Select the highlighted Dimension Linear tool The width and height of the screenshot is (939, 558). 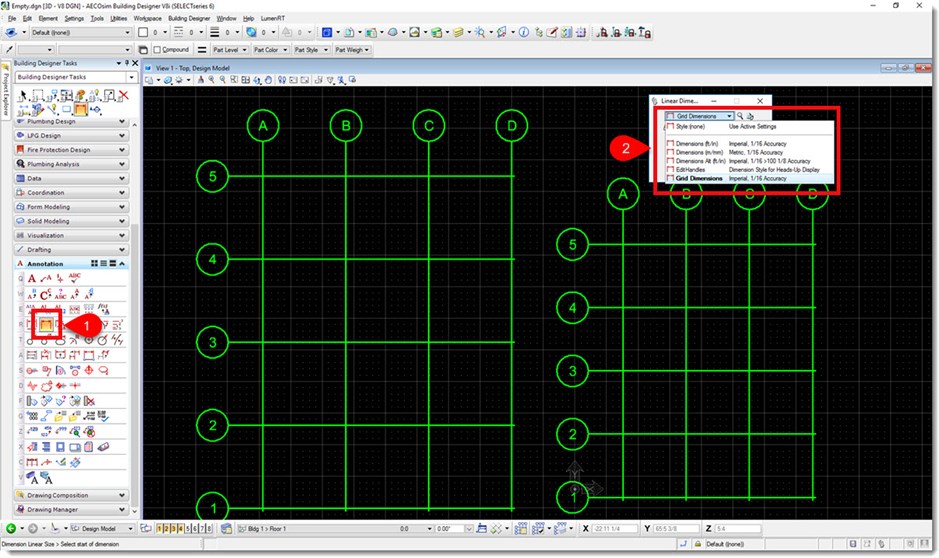[x=46, y=325]
